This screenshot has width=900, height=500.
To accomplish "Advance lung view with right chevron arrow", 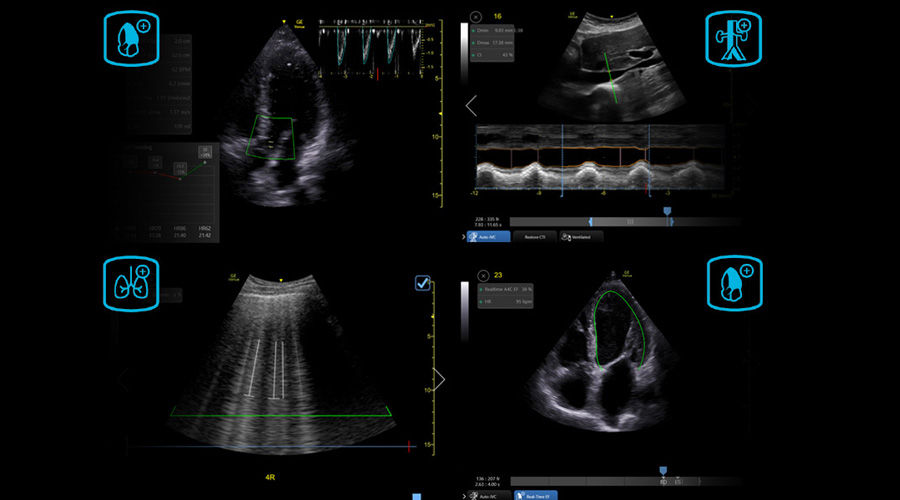I will click(438, 380).
